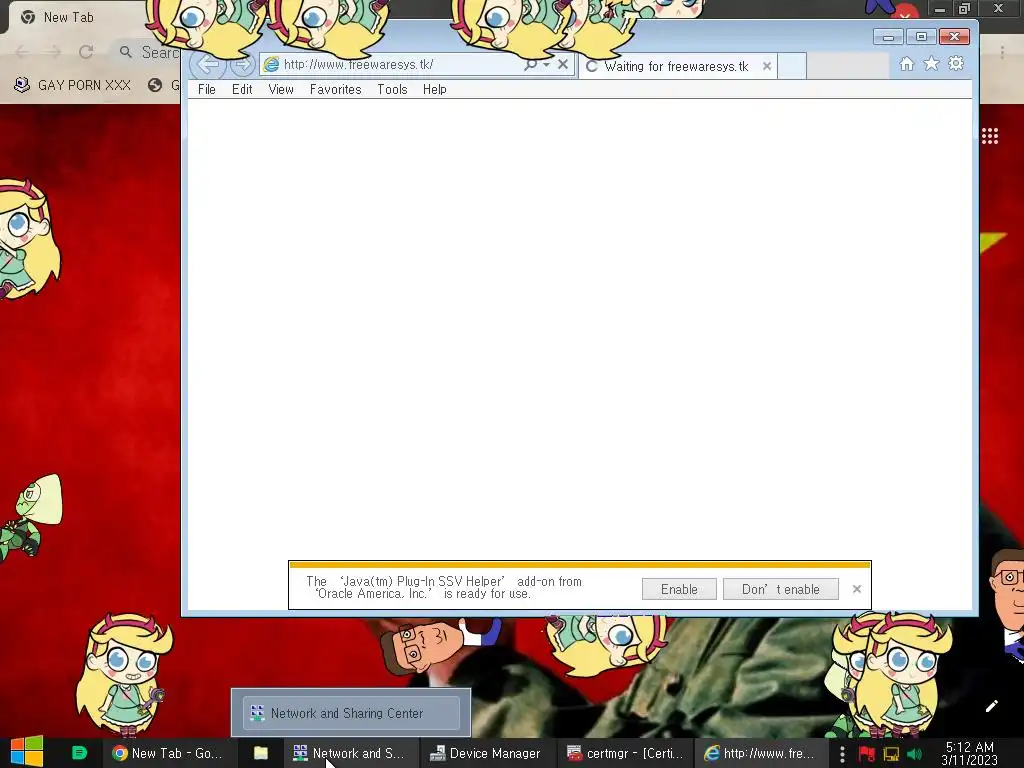Viewport: 1024px width, 768px height.
Task: Open the View menu
Action: click(x=281, y=89)
